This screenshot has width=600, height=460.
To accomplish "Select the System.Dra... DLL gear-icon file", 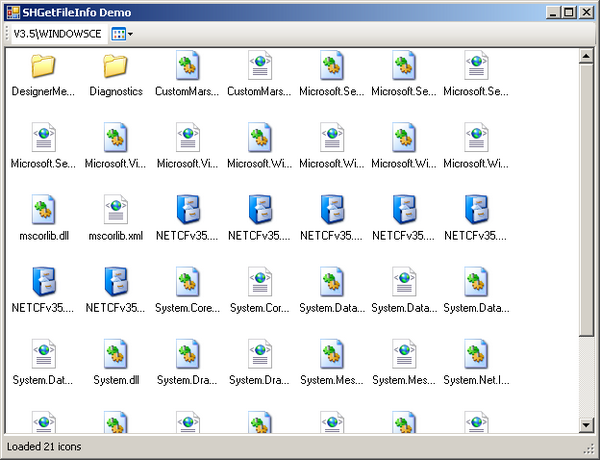I will tap(188, 363).
